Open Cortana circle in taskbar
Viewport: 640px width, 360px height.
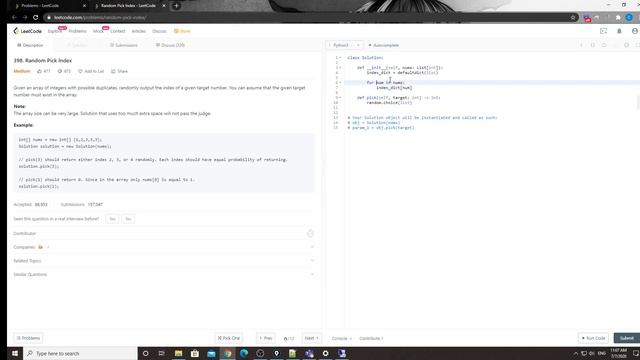coord(145,353)
